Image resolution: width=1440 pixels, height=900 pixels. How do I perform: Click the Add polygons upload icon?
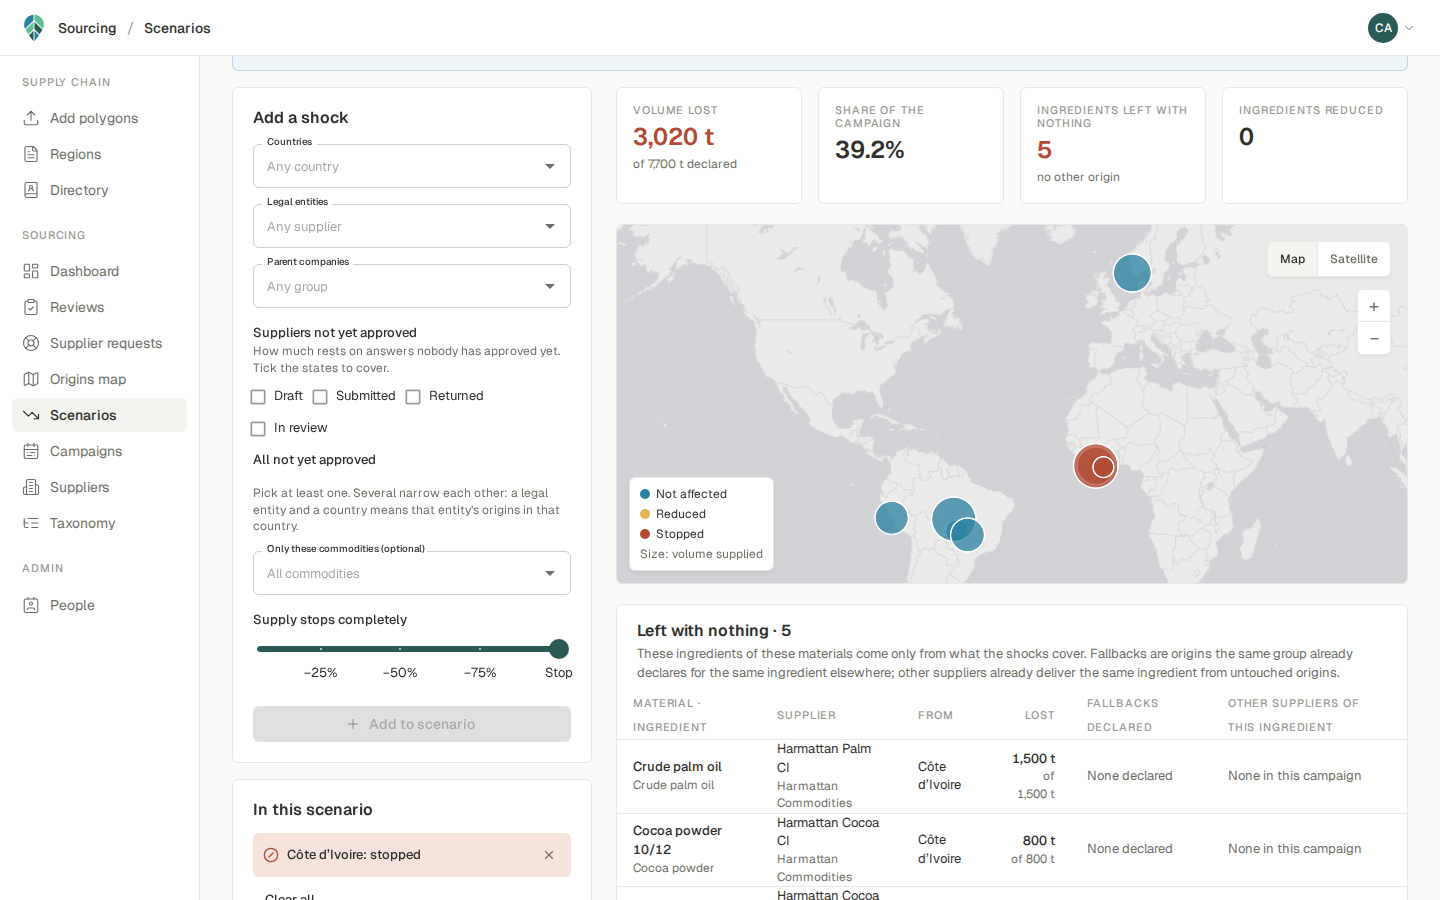coord(31,118)
